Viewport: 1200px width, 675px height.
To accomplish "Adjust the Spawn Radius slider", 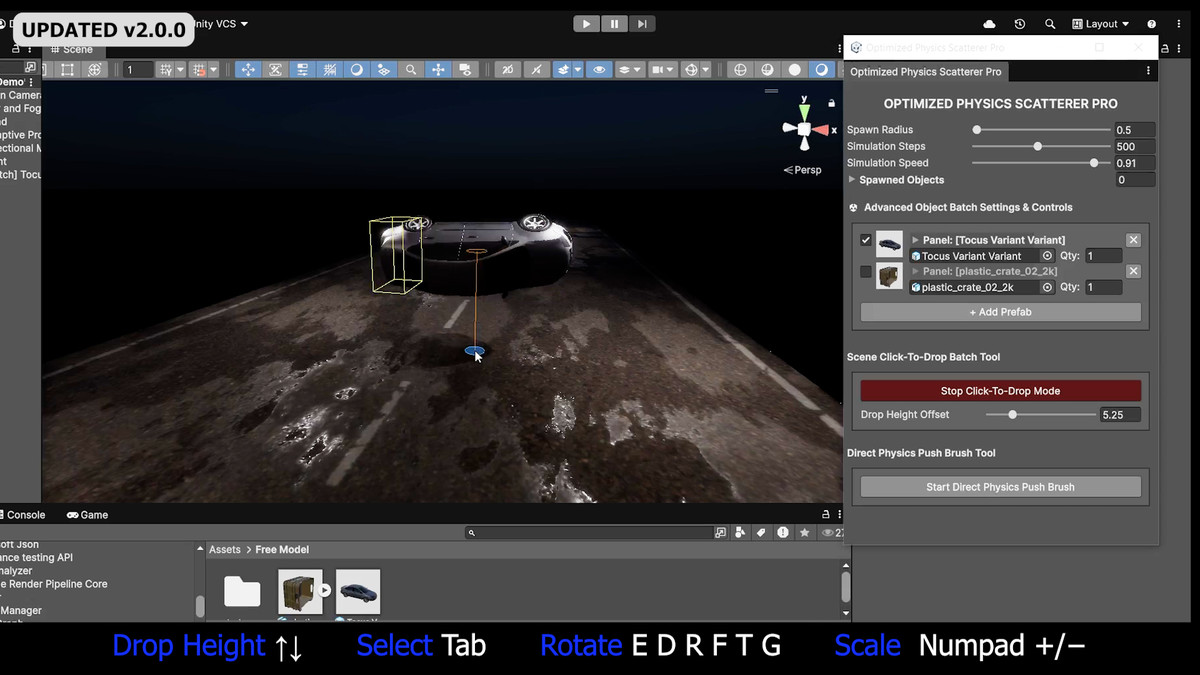I will (1042, 130).
